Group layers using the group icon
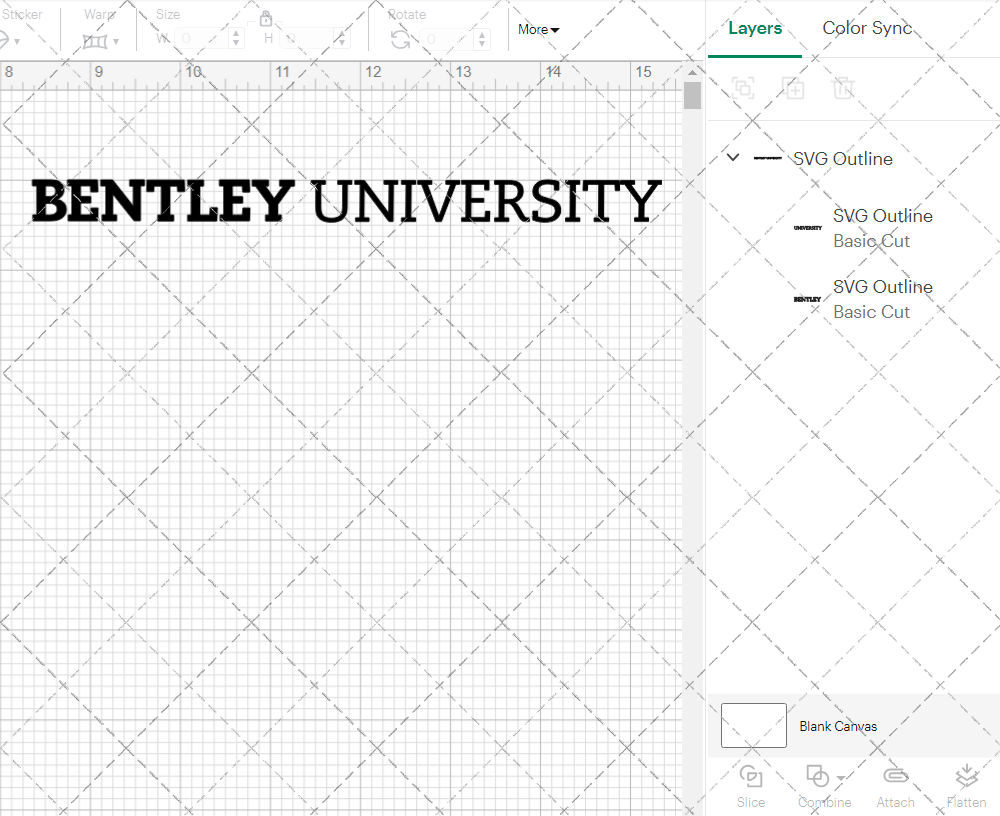This screenshot has width=1000, height=816. click(x=744, y=88)
